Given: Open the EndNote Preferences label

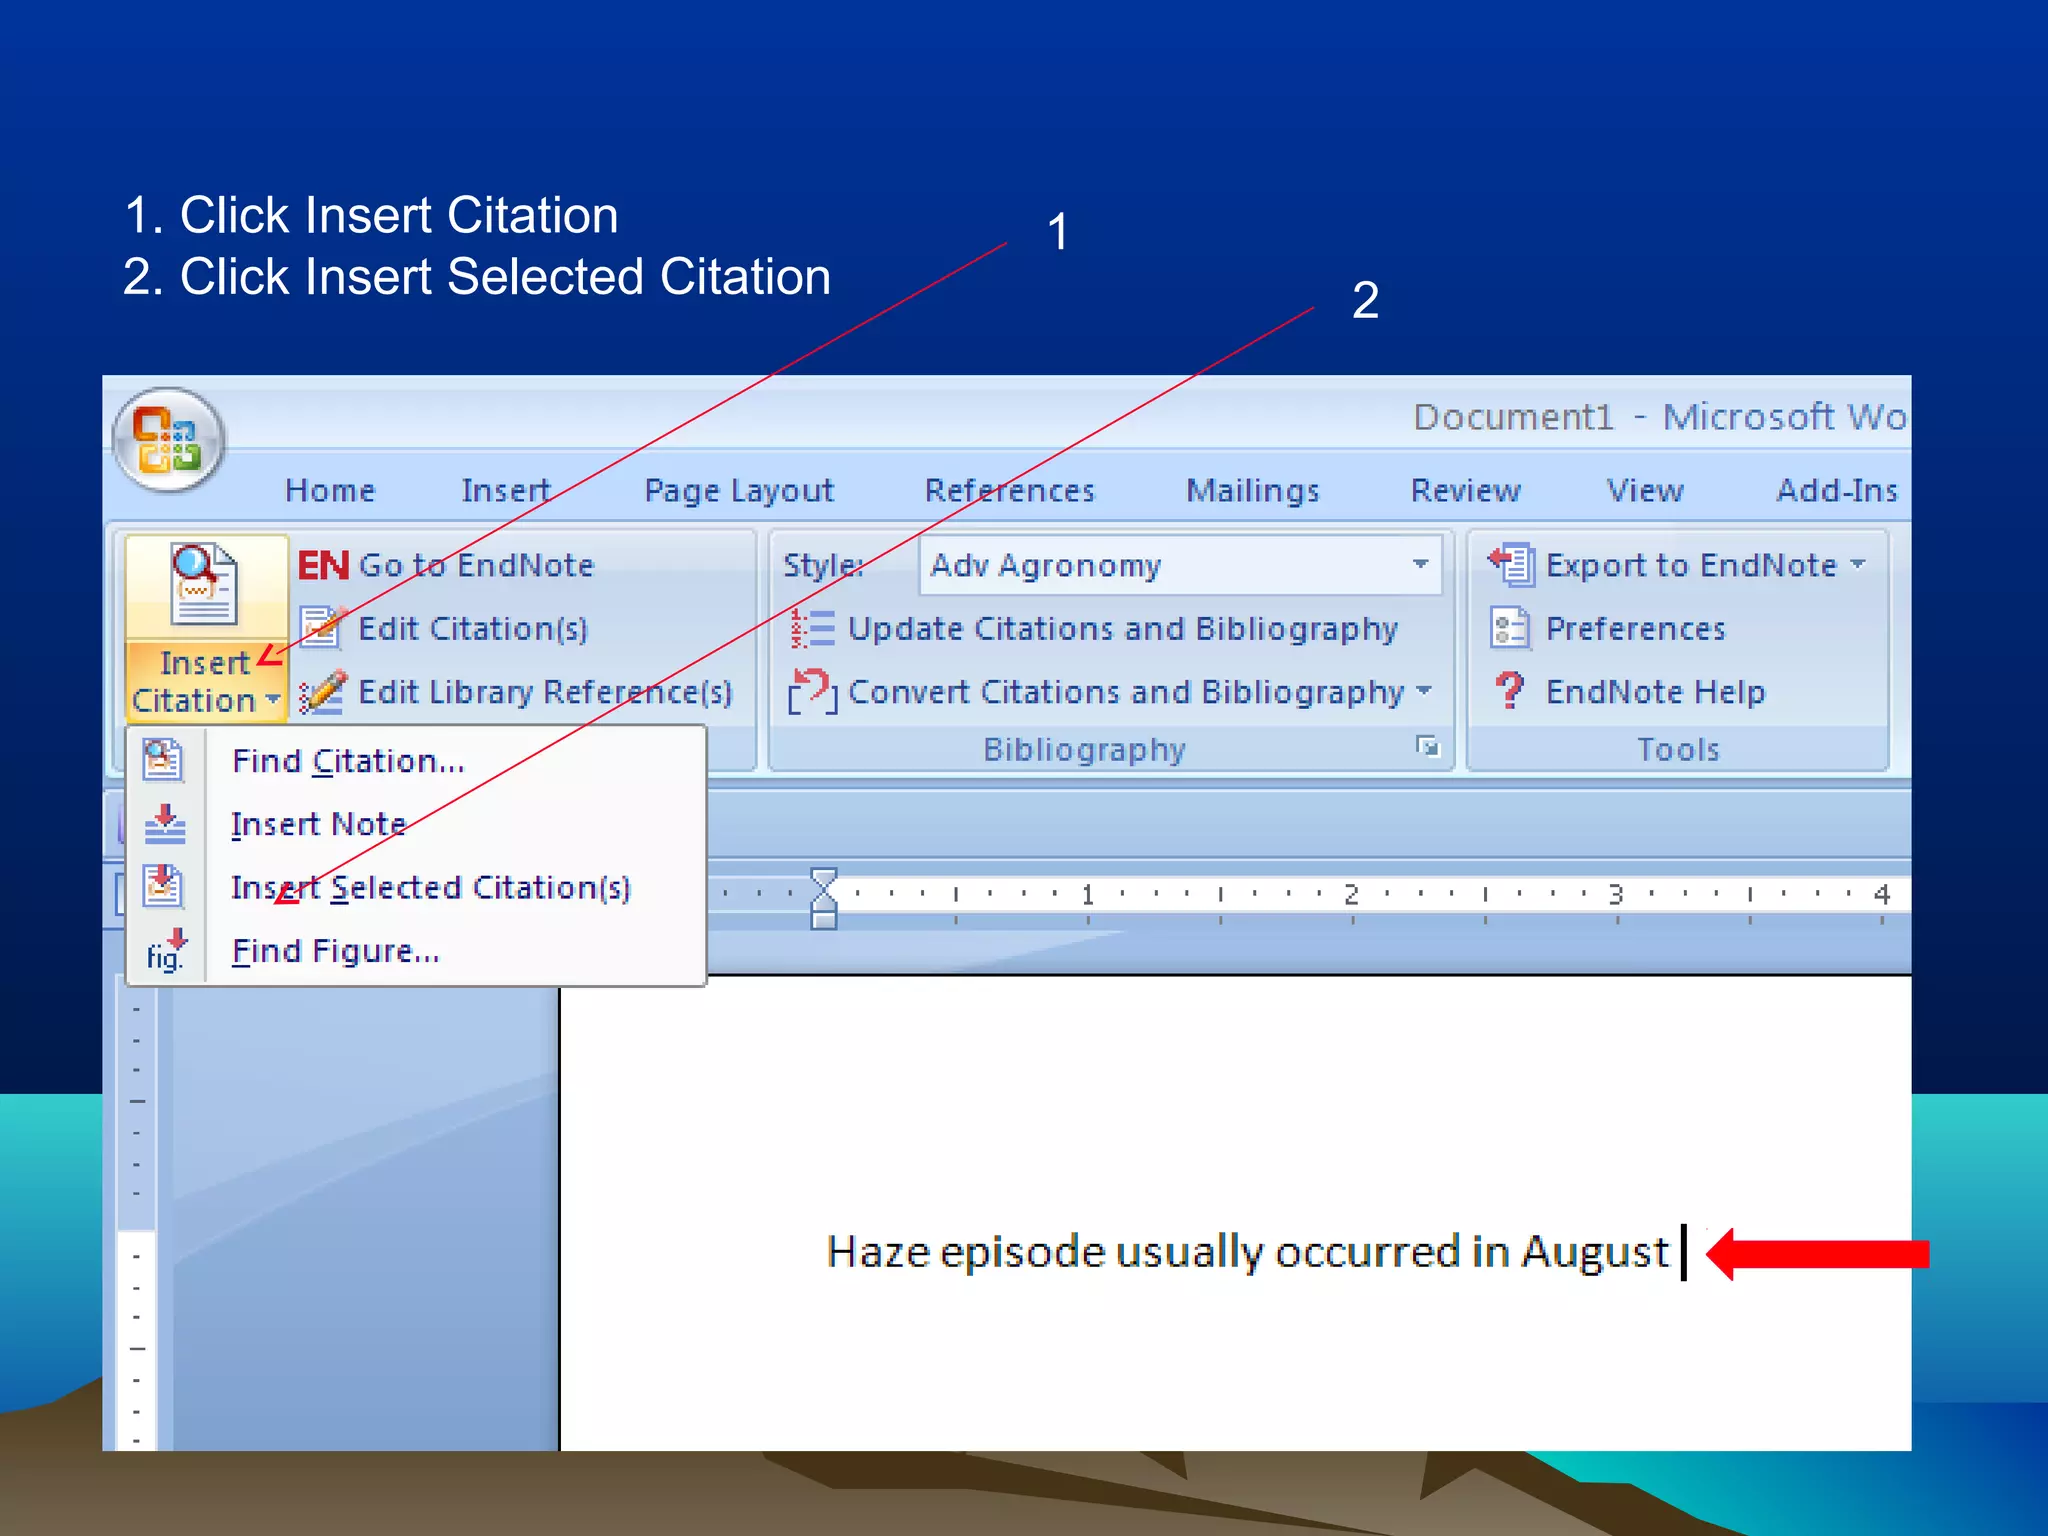Looking at the screenshot, I should 1636,629.
